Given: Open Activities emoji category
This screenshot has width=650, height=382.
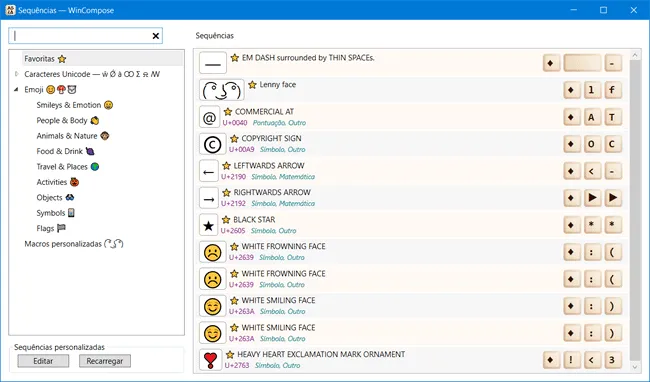Looking at the screenshot, I should pyautogui.click(x=58, y=182).
